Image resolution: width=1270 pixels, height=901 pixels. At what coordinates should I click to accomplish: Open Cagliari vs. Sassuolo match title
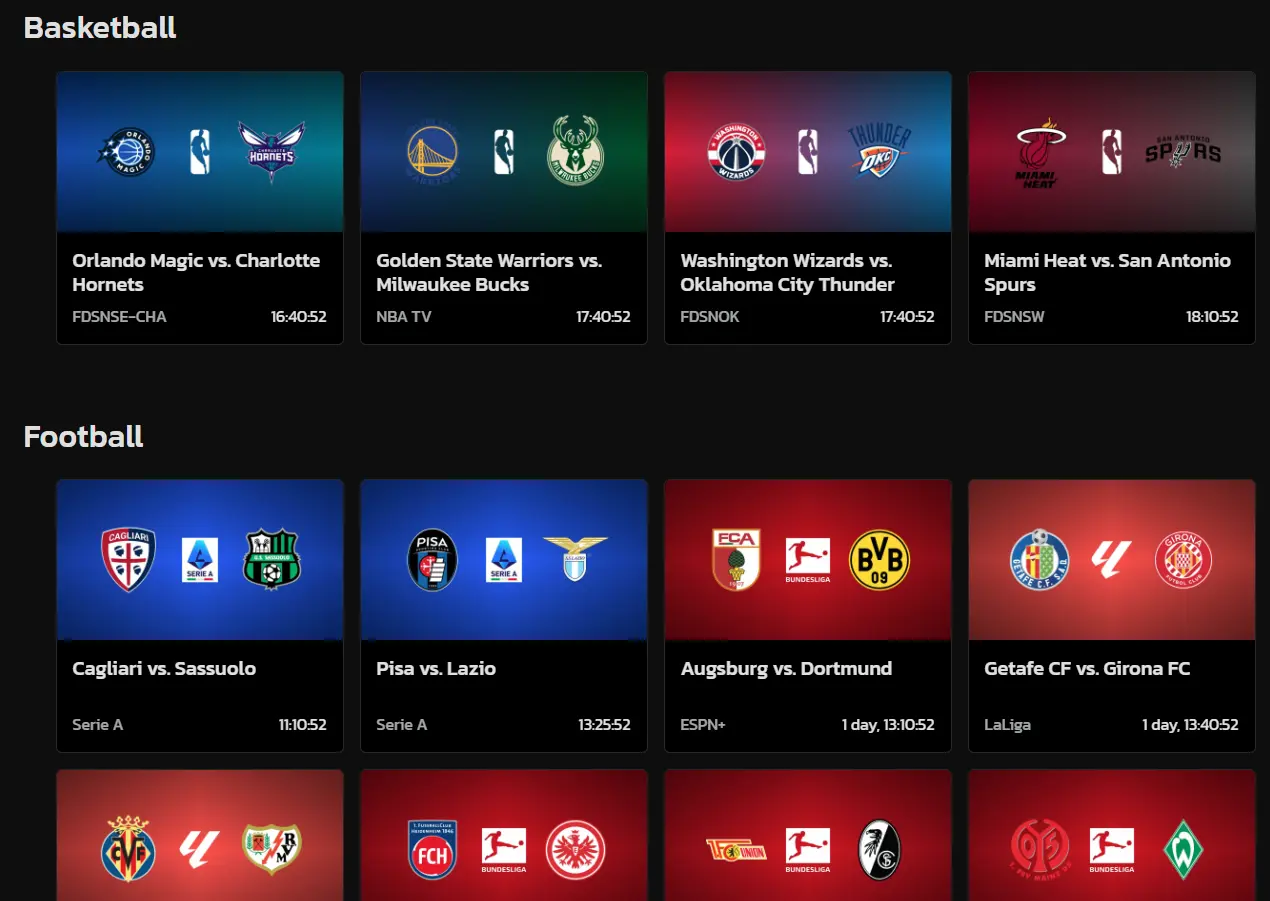point(164,668)
